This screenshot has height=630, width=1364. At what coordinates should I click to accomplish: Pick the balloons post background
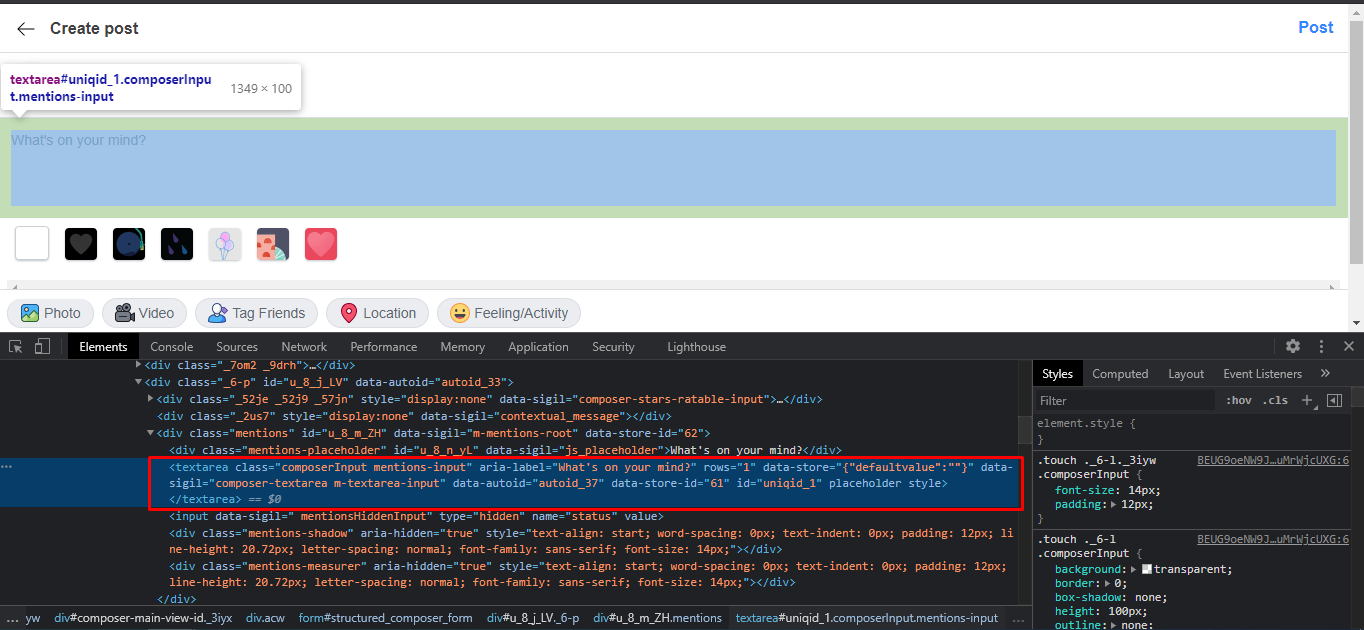click(x=225, y=244)
